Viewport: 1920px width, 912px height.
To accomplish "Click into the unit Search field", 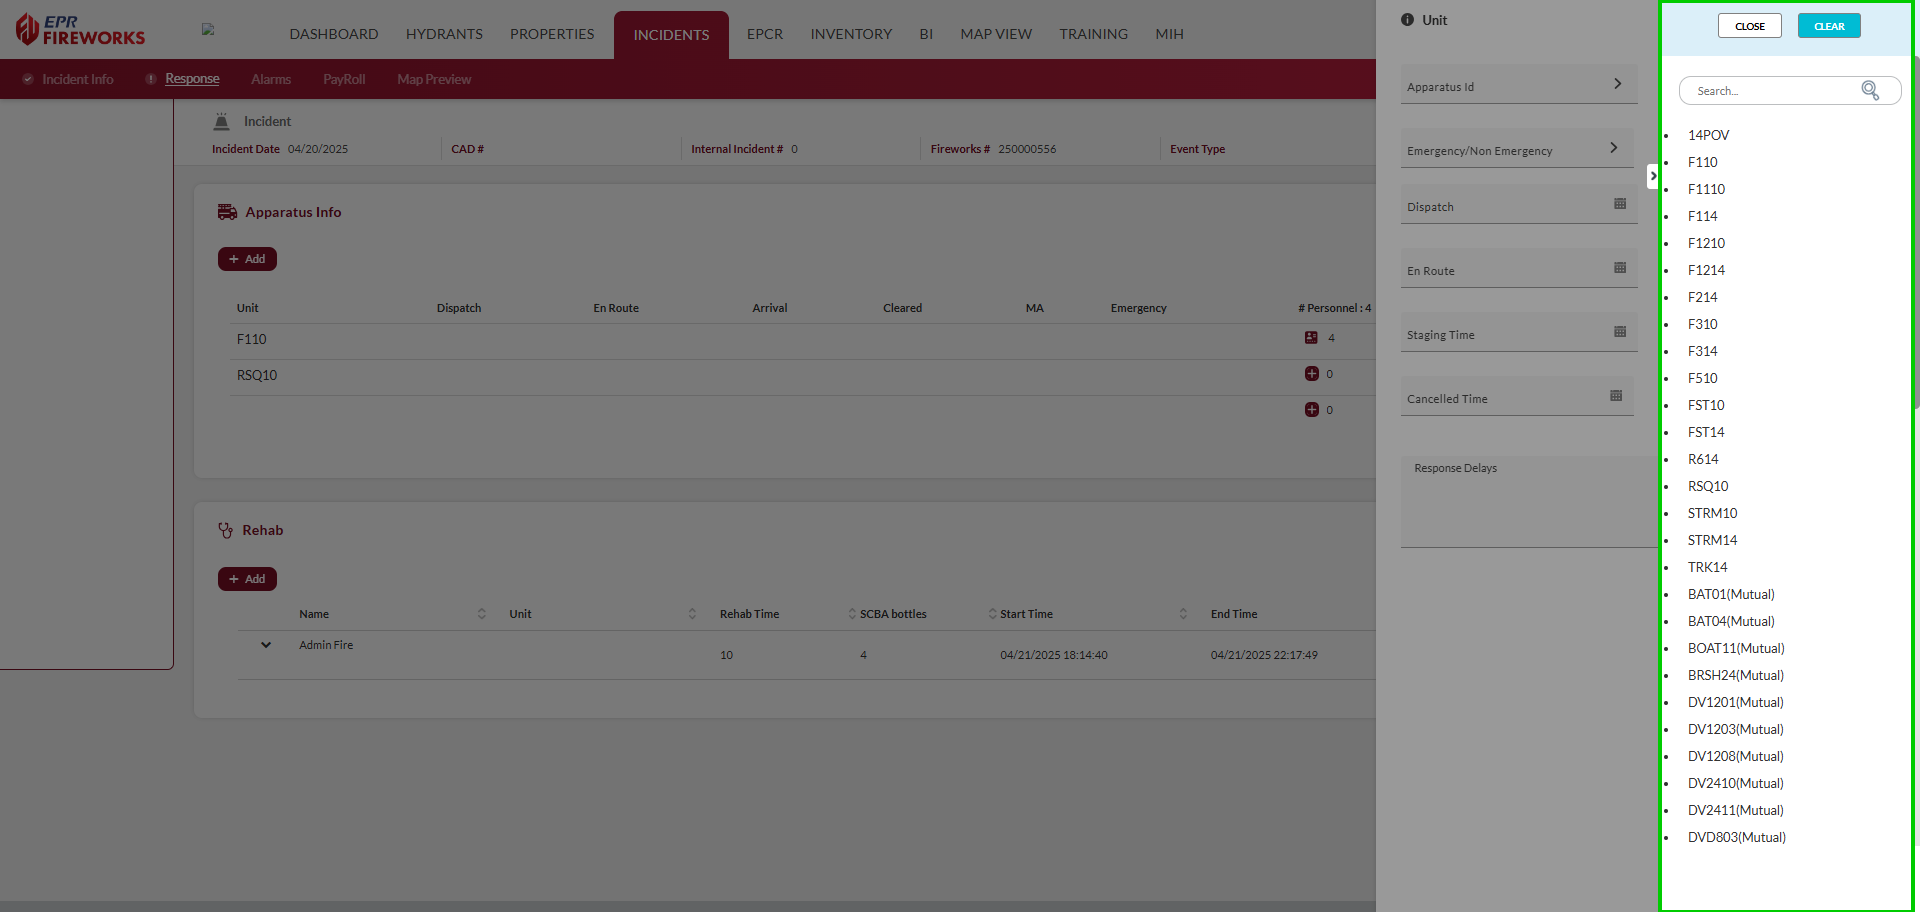I will click(x=1770, y=91).
